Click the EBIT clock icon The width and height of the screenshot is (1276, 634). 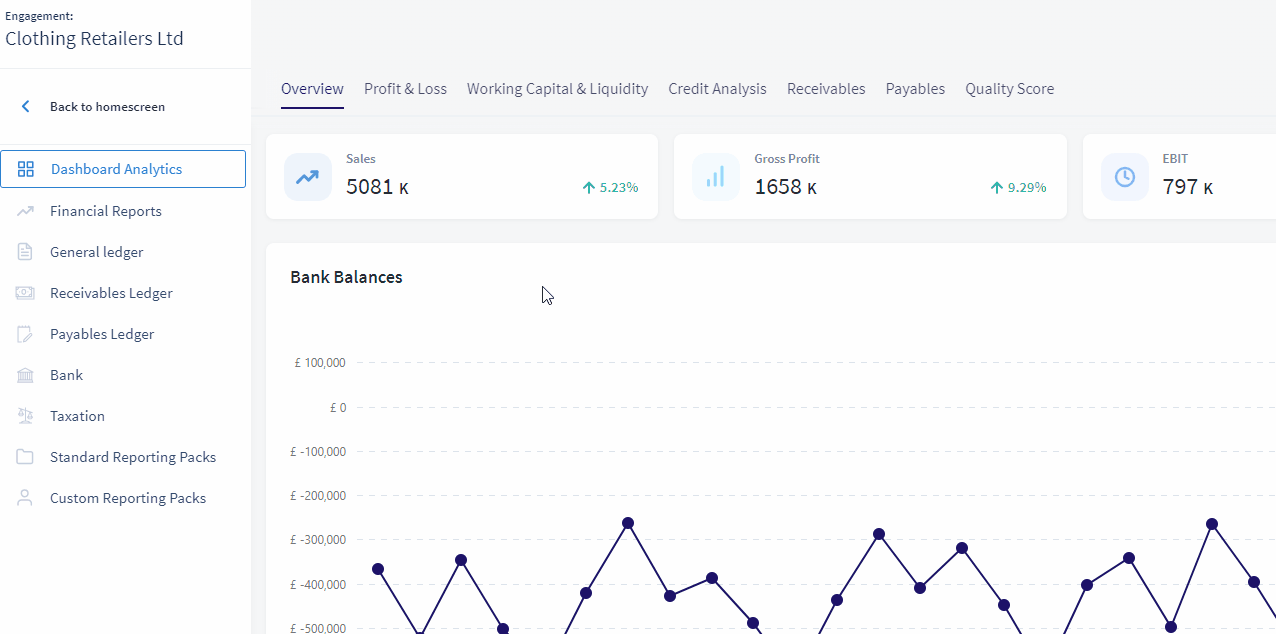1125,177
